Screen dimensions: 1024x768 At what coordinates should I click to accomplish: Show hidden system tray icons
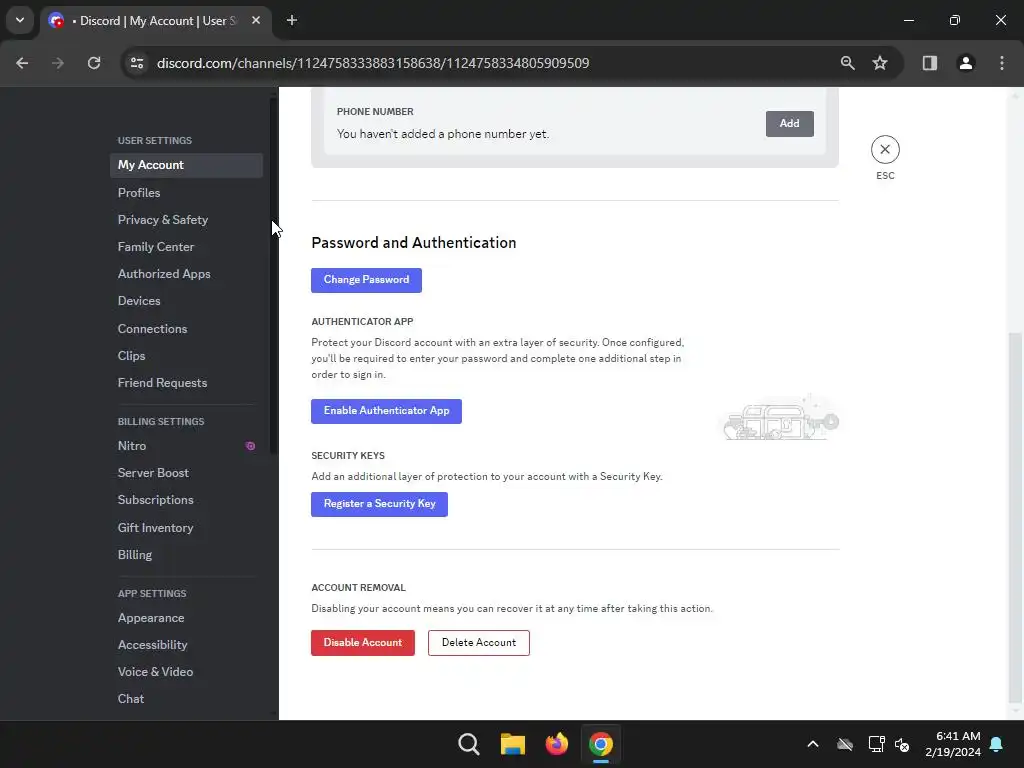click(812, 744)
